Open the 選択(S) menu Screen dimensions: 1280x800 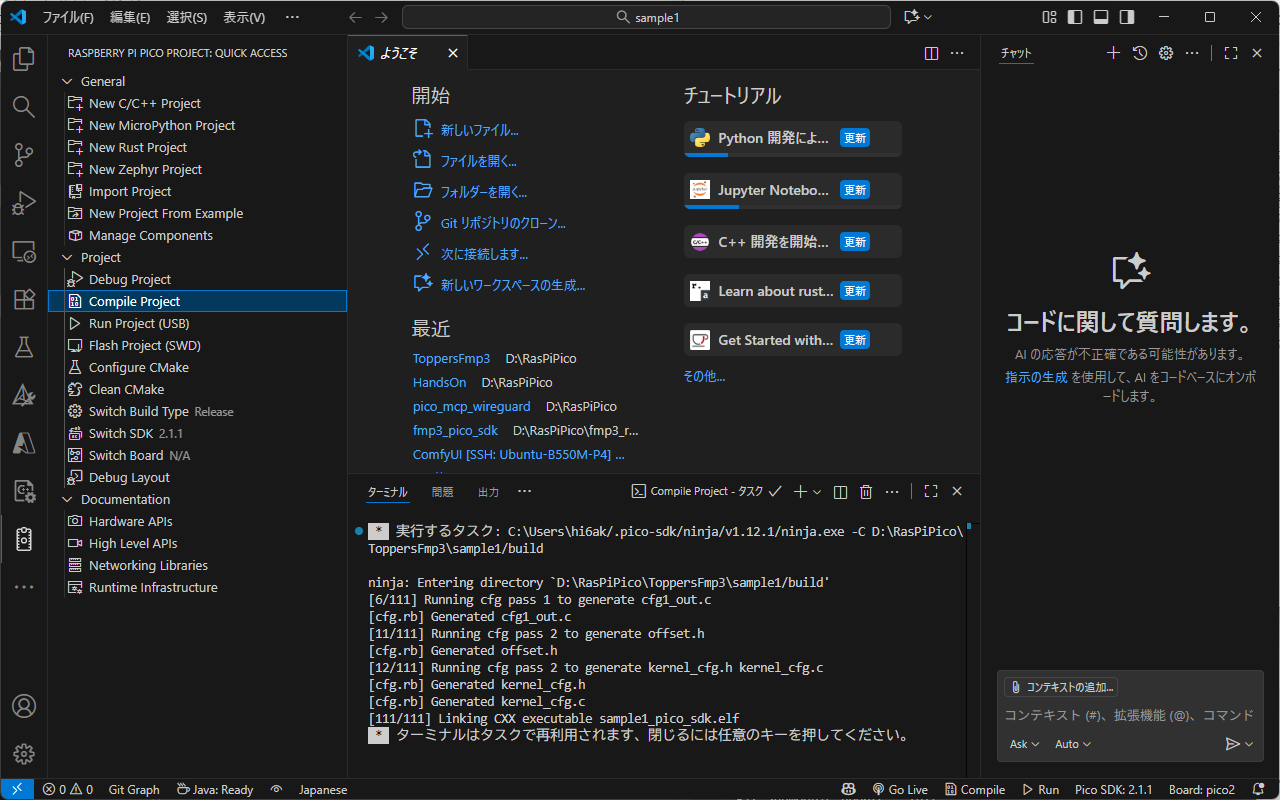(x=187, y=17)
